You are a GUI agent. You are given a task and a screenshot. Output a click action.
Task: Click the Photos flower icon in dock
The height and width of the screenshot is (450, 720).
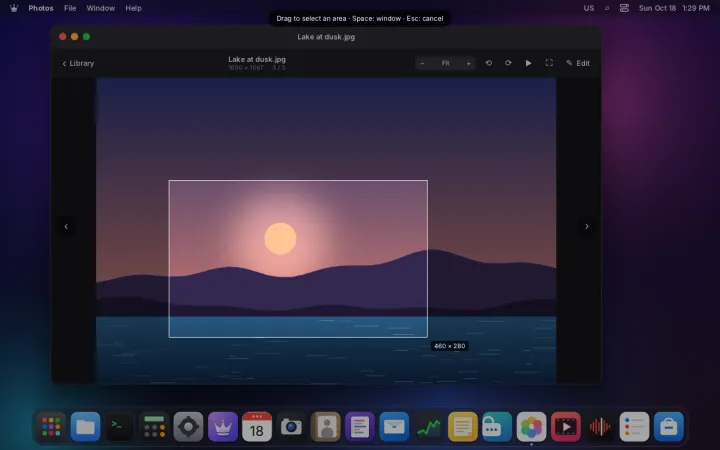click(x=531, y=427)
